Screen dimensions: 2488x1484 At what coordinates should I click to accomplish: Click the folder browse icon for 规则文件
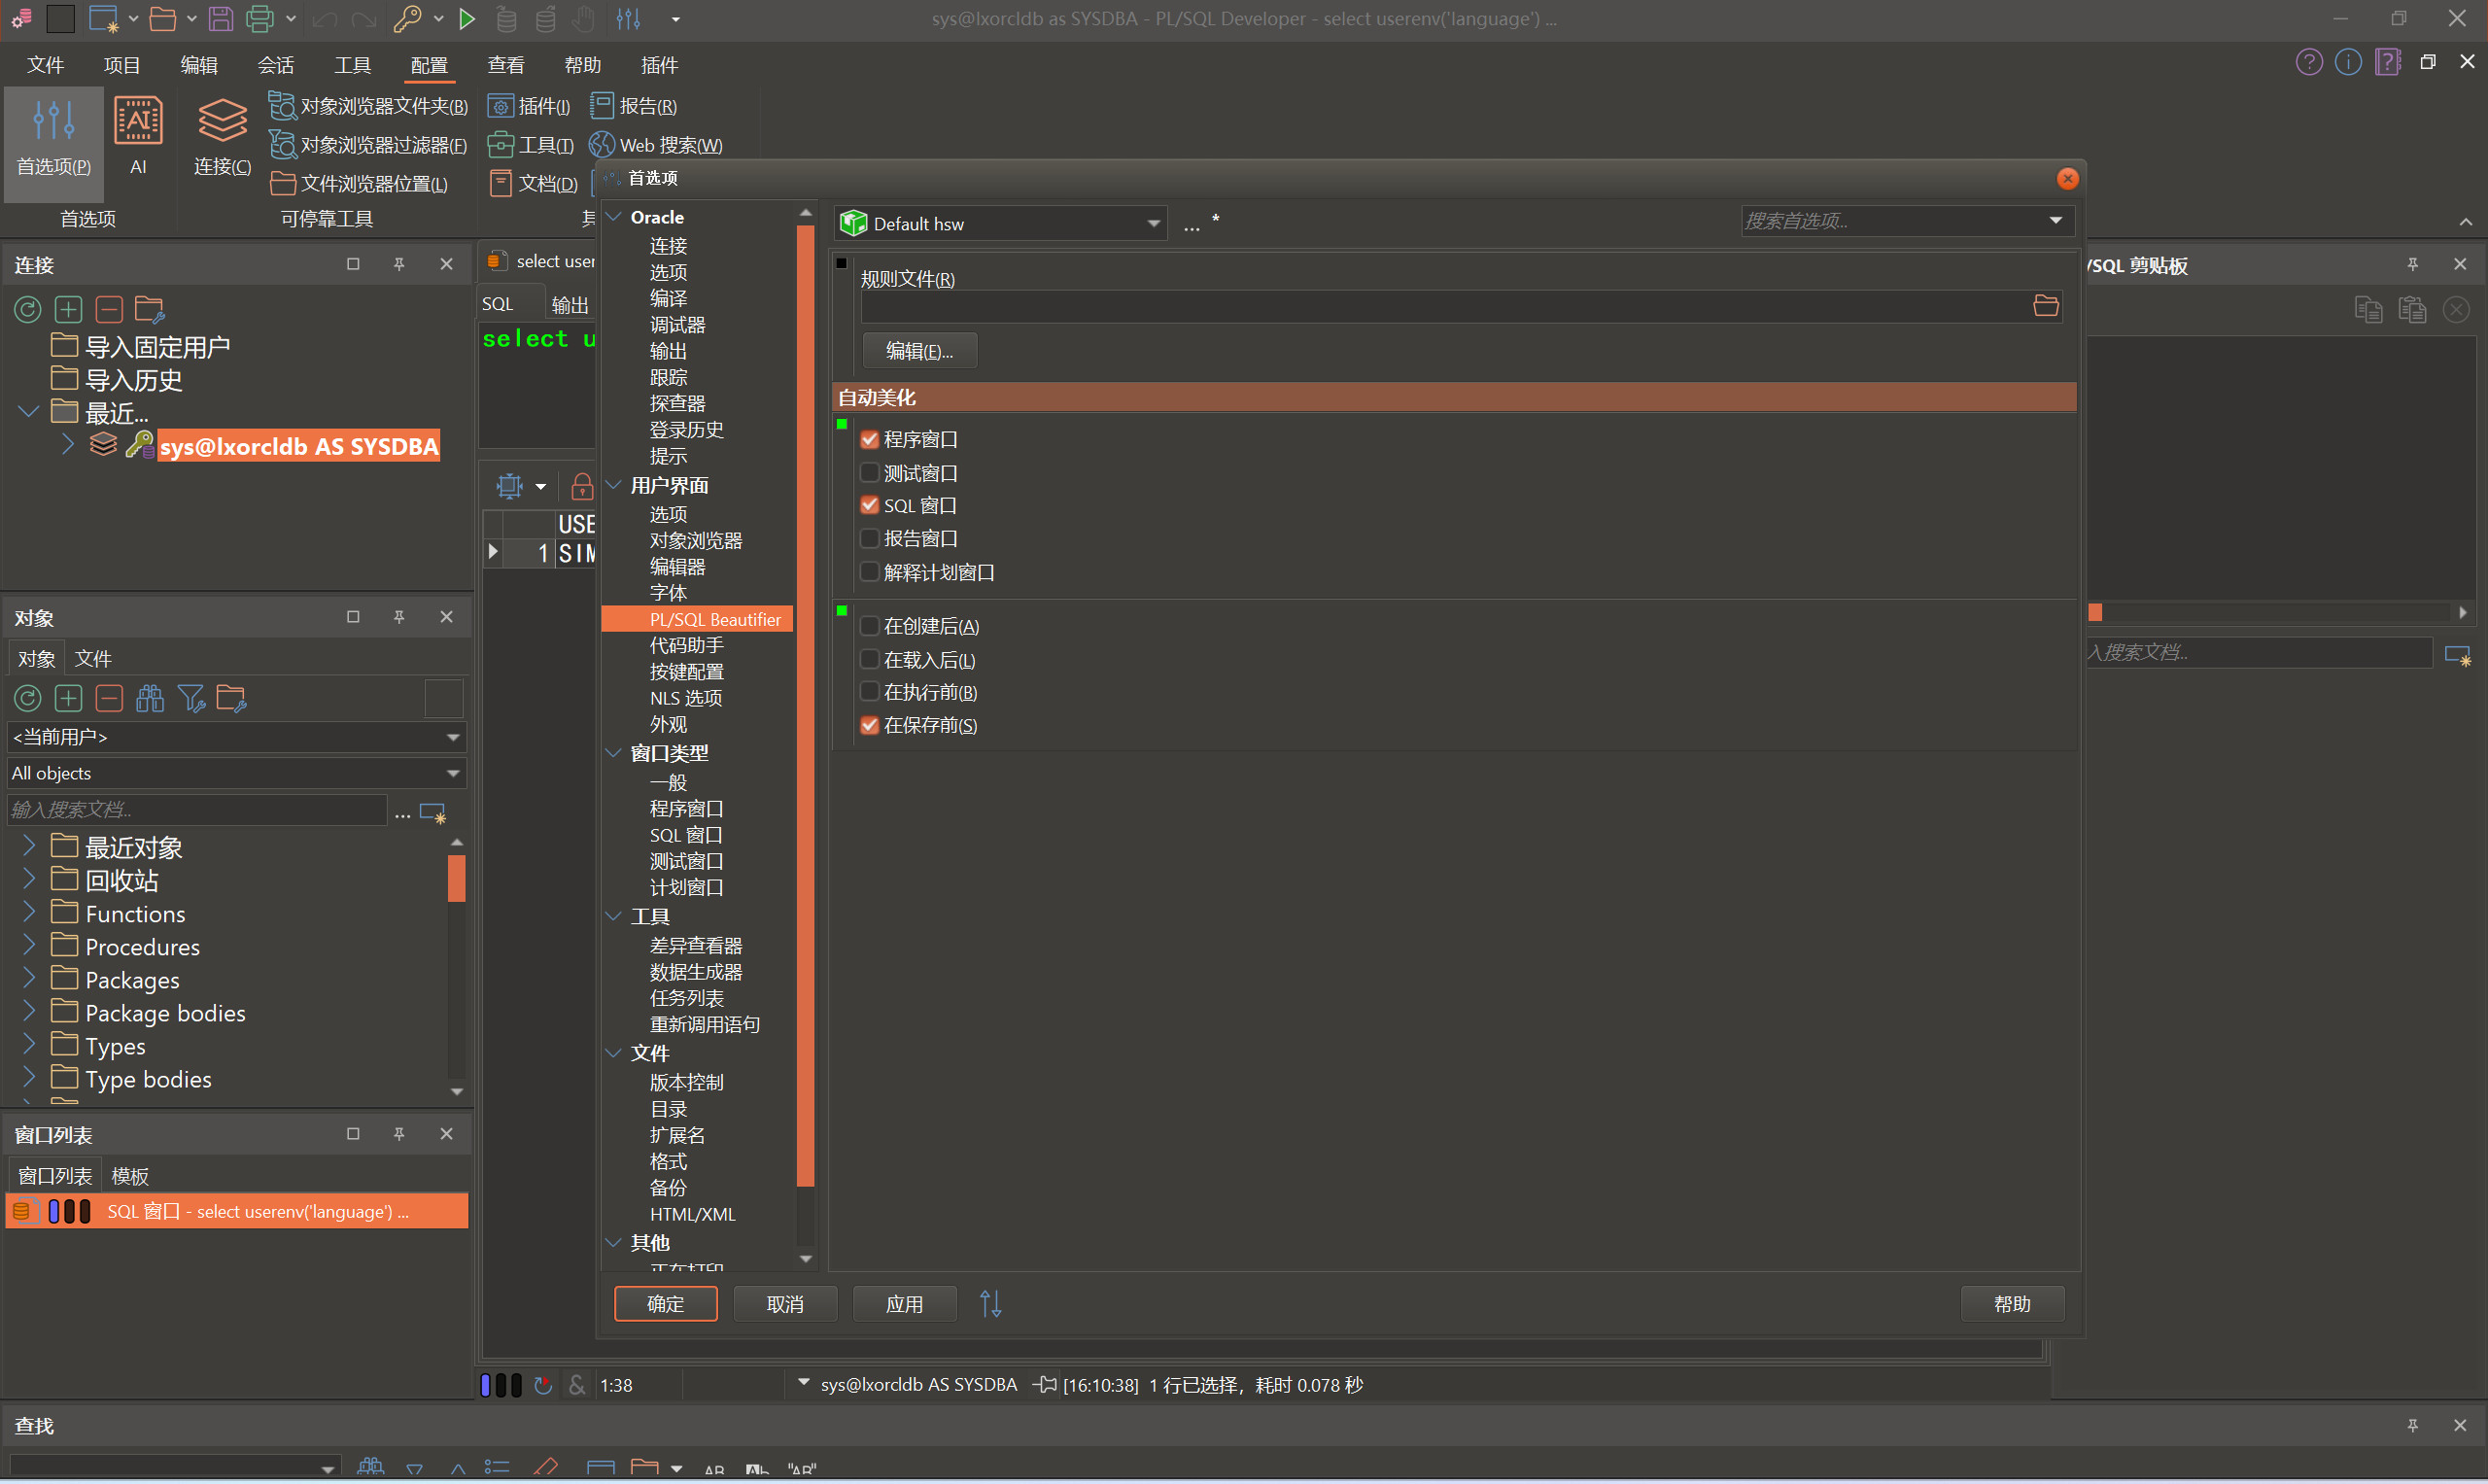(2045, 306)
